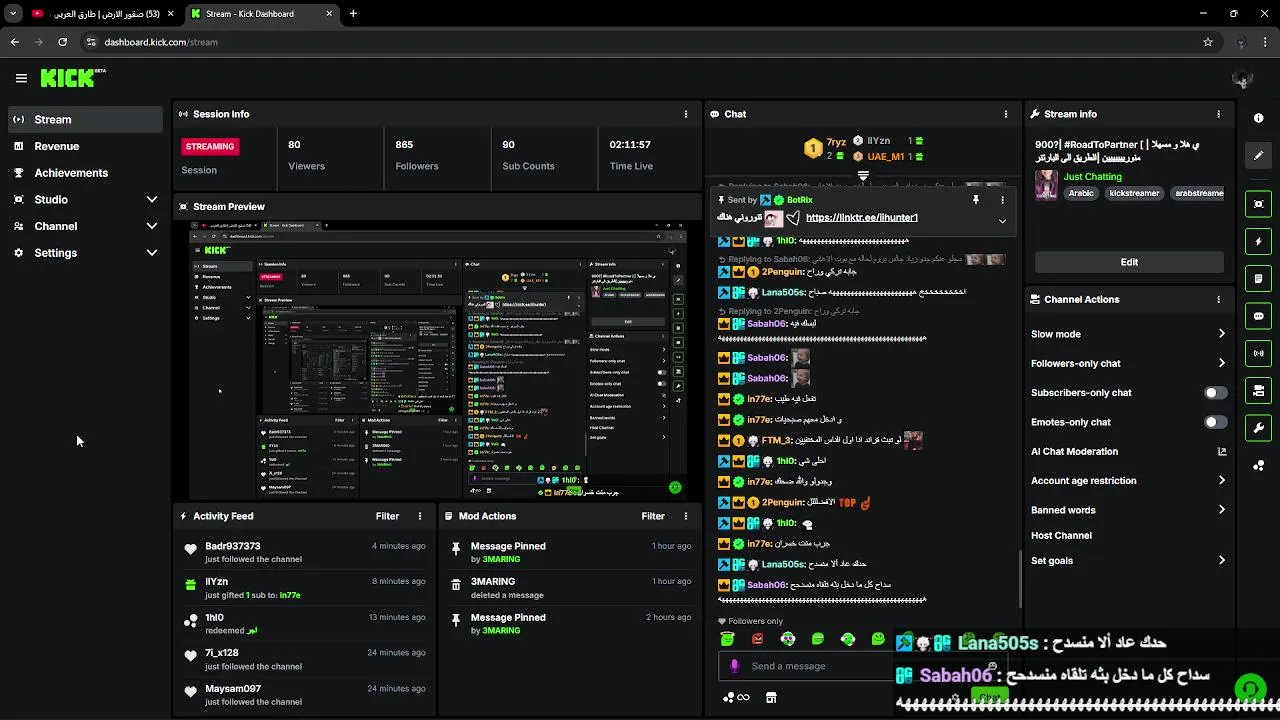Switch to the YouTube browser tab
The image size is (1280, 720).
click(100, 14)
